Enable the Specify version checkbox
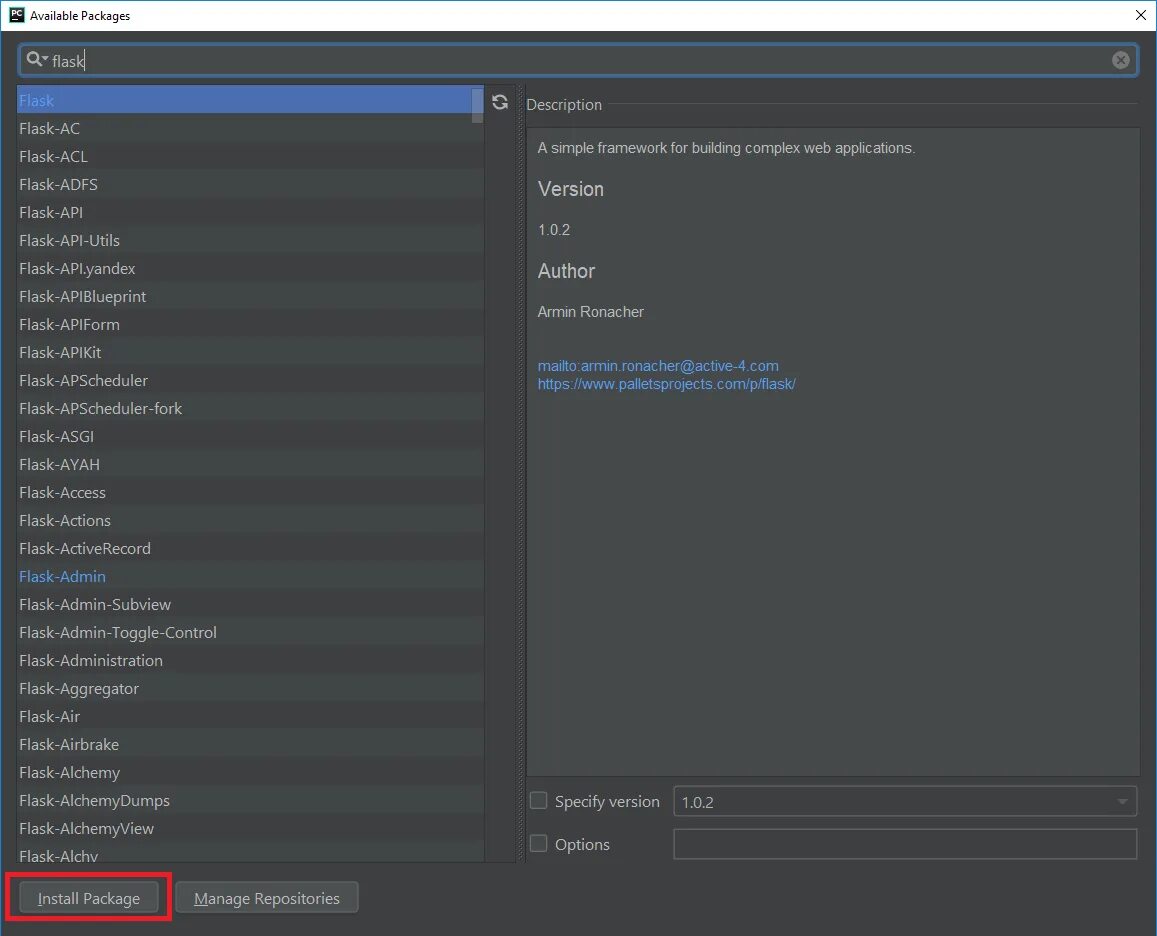 539,800
